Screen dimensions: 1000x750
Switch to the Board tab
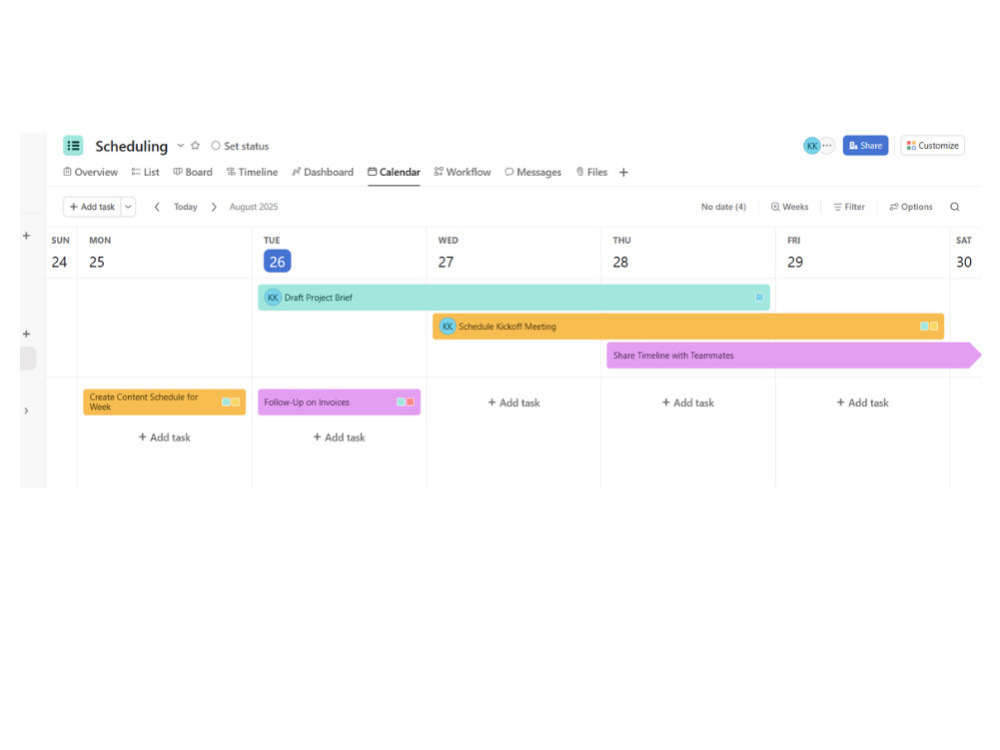coord(193,172)
